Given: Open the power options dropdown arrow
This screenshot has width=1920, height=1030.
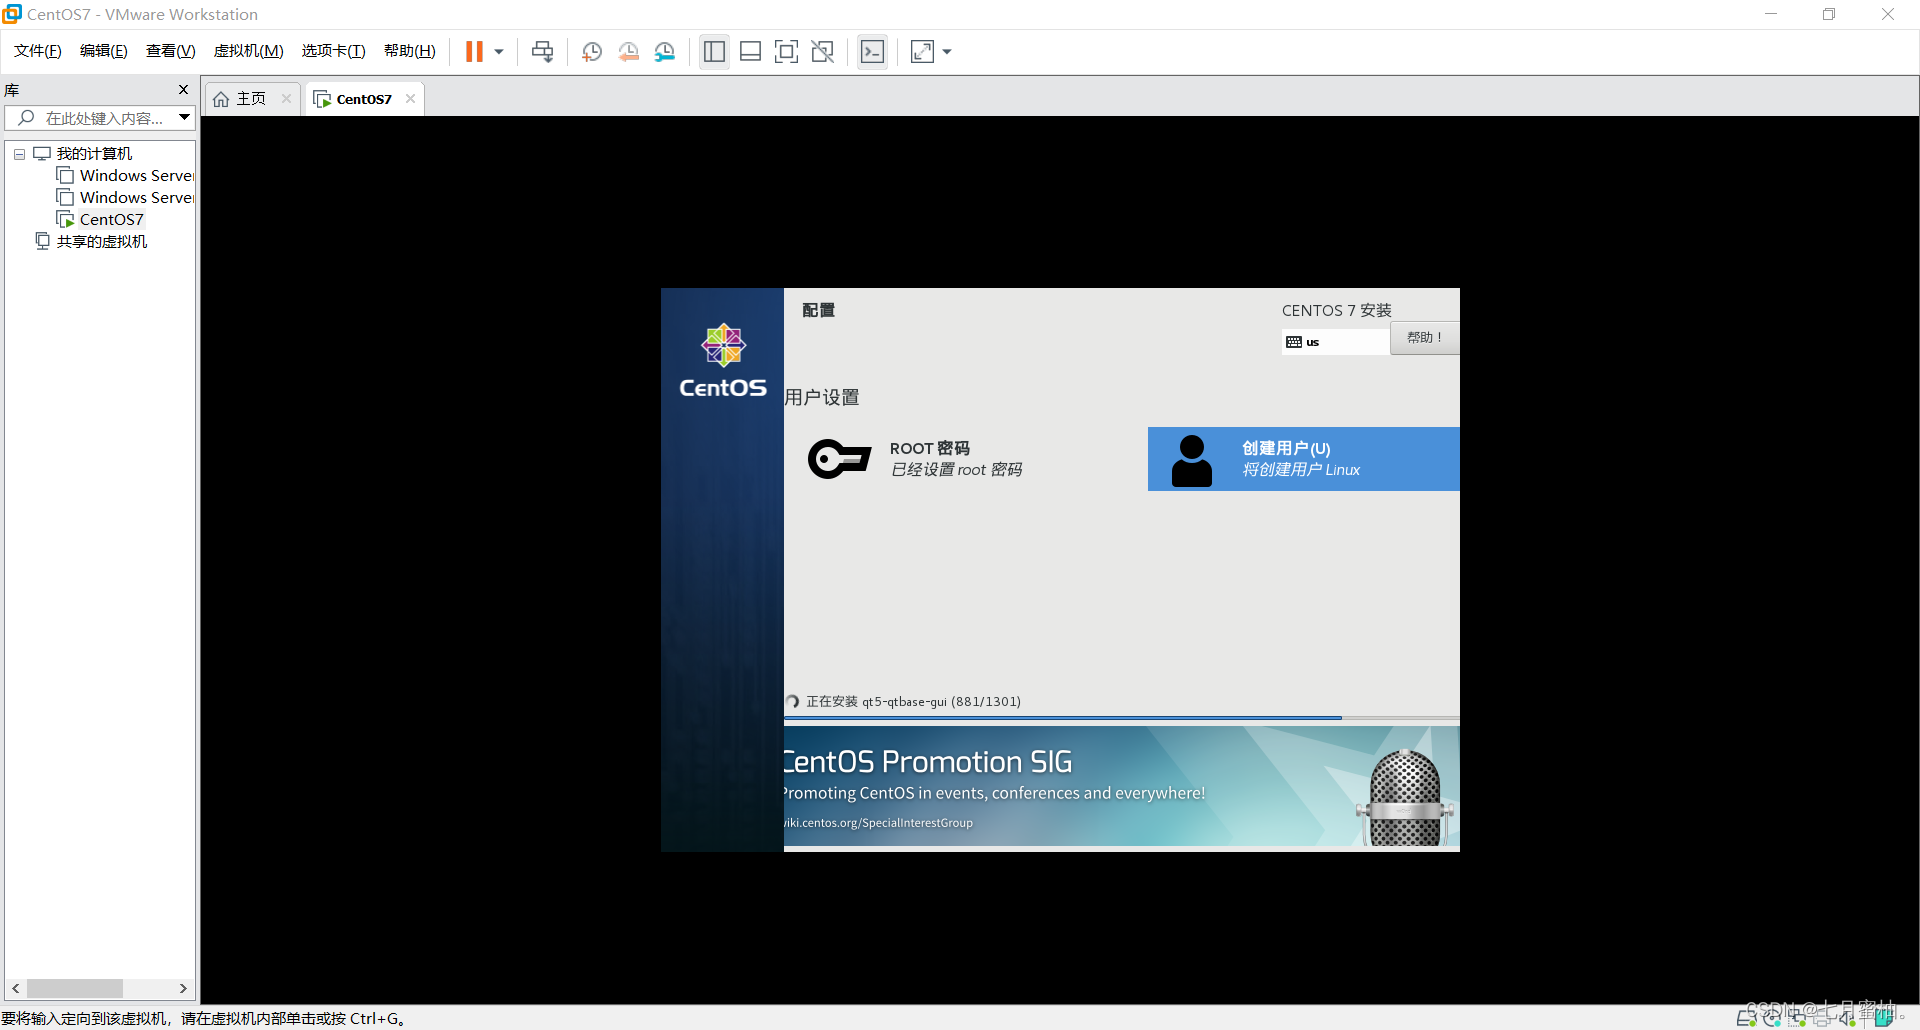Looking at the screenshot, I should [499, 51].
